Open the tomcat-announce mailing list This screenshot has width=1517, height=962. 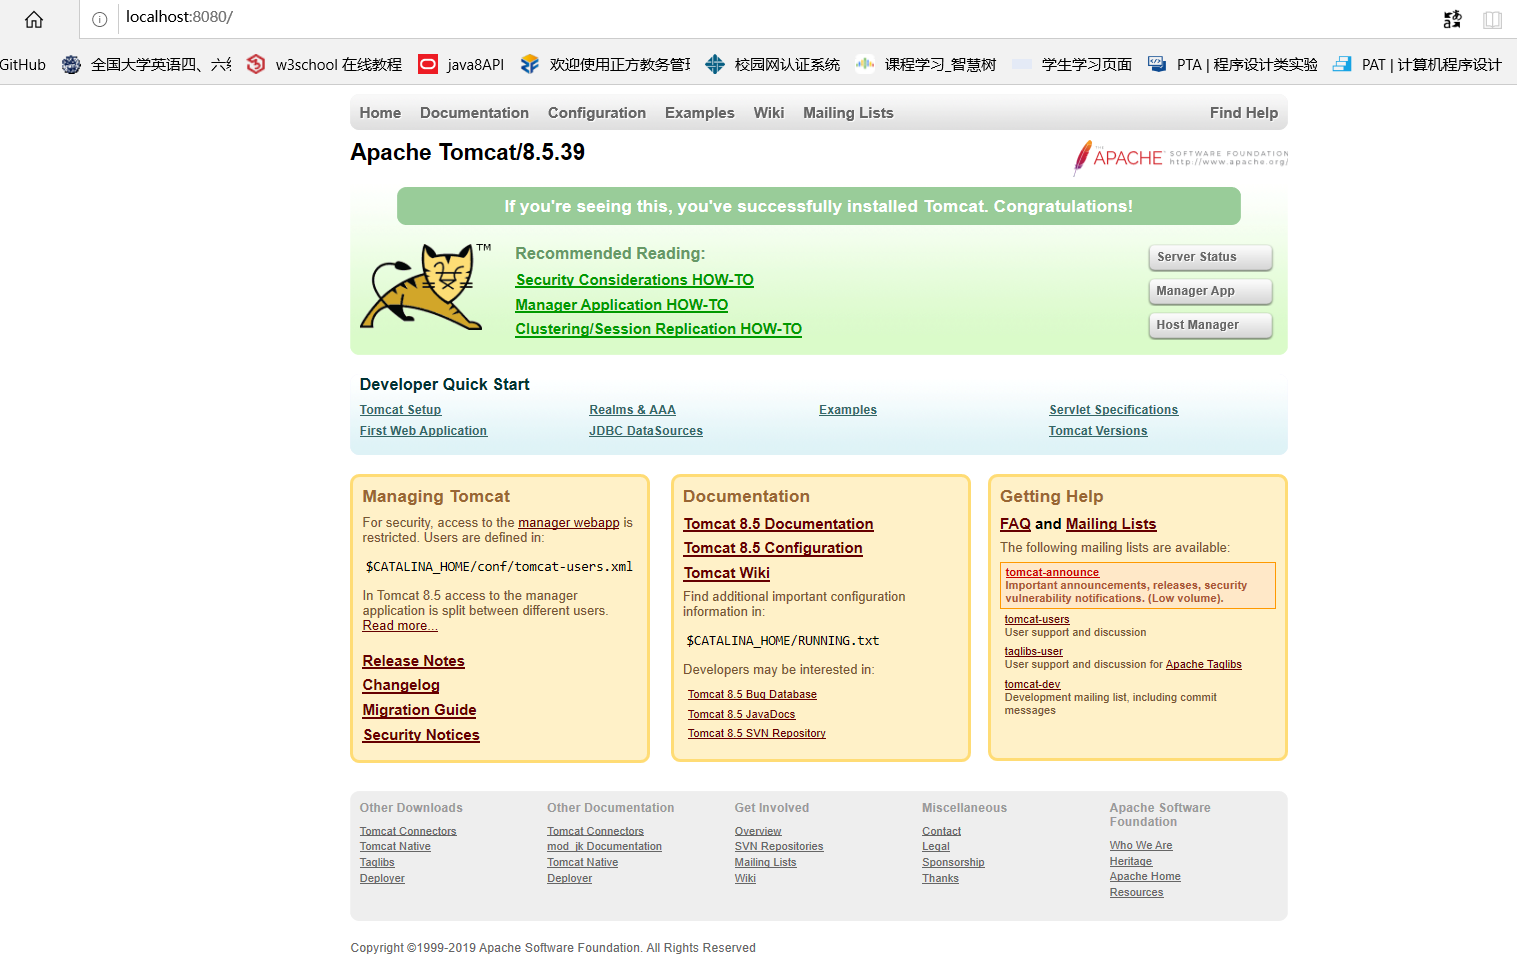click(1052, 573)
